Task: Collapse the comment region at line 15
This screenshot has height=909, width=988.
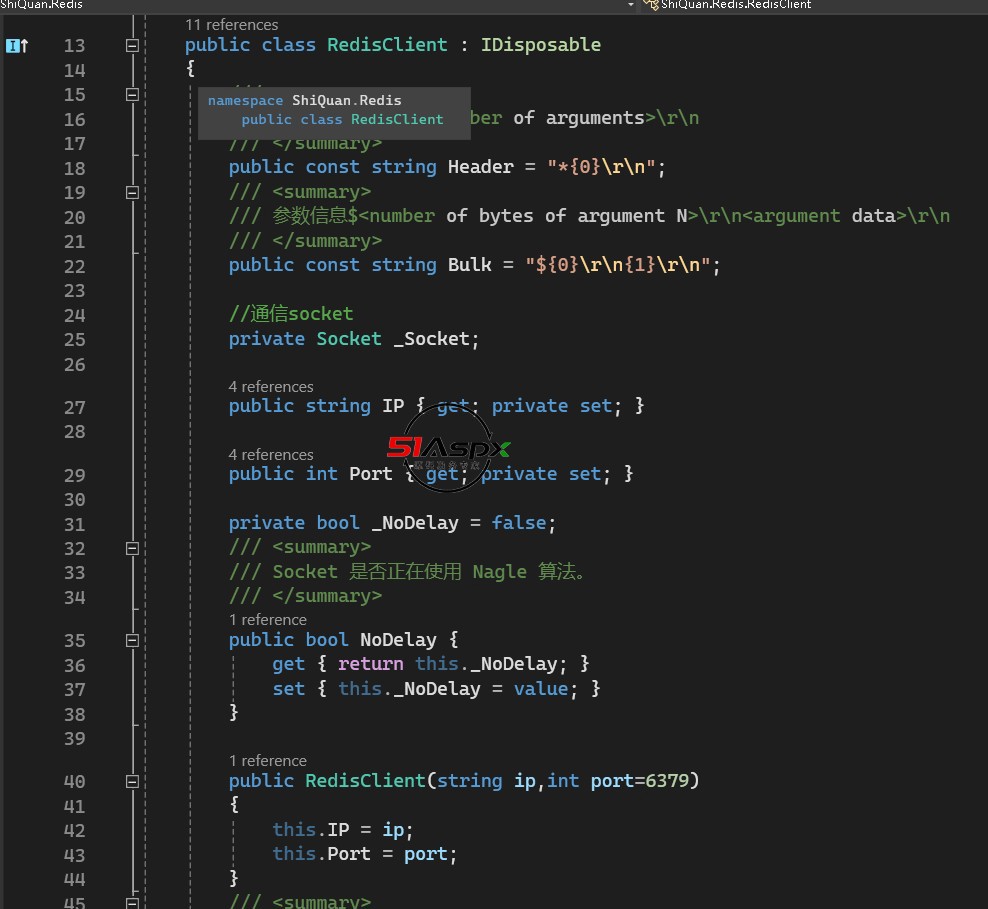Action: [131, 94]
